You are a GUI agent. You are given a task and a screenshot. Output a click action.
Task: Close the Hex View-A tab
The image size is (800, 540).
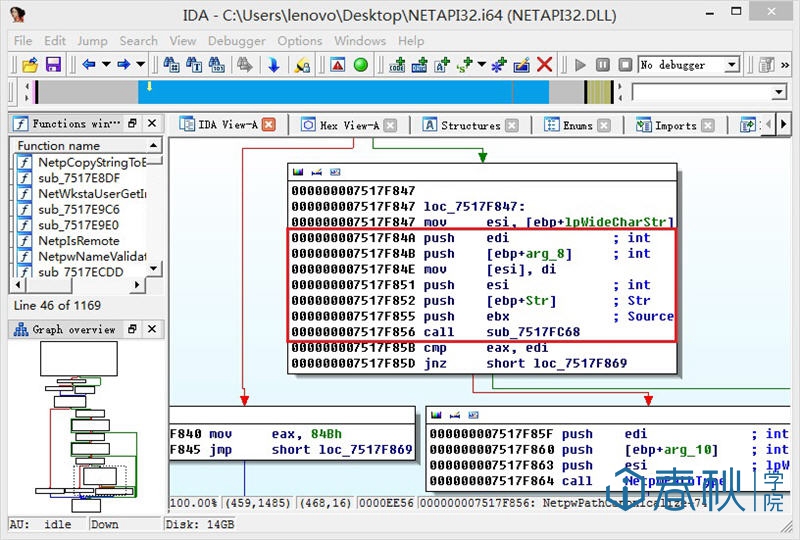(390, 125)
